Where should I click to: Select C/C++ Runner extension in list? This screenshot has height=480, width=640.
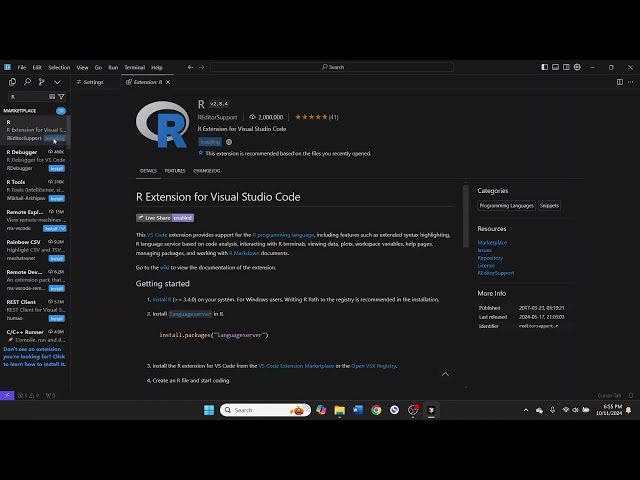pos(35,336)
